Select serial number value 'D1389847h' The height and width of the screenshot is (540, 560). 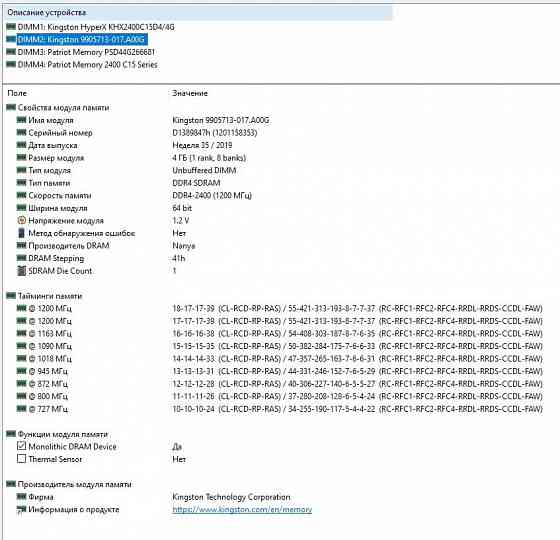tap(191, 133)
